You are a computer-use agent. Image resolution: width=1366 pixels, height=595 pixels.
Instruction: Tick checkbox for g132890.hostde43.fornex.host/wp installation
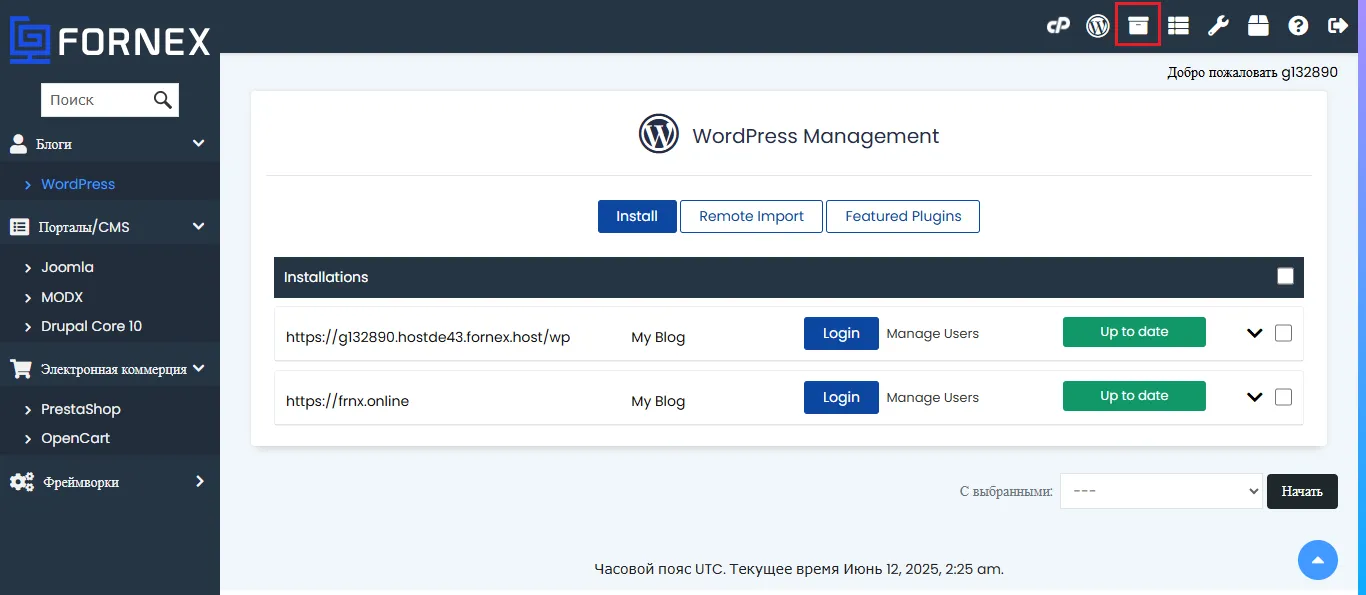pos(1283,333)
